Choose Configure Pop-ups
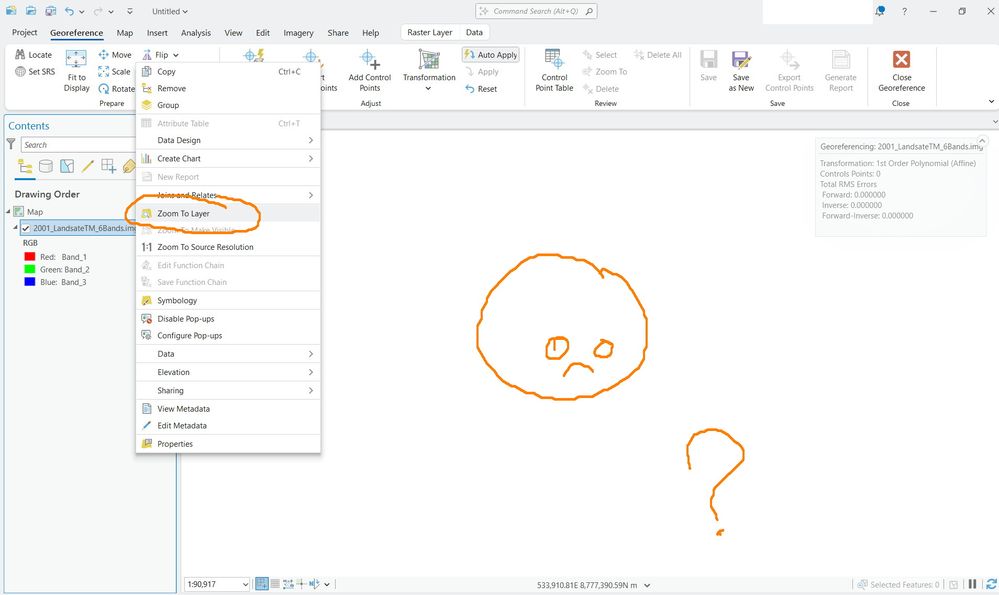Image resolution: width=999 pixels, height=595 pixels. click(x=228, y=335)
